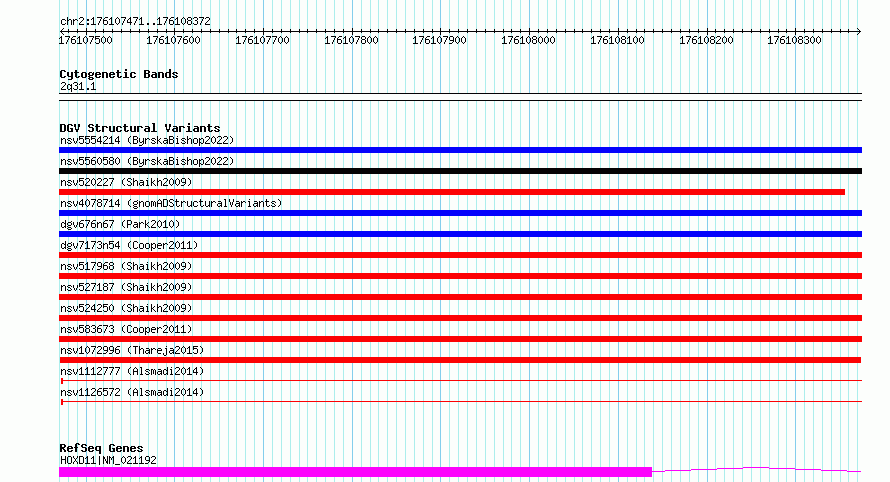The image size is (890, 482).
Task: Click the thin magenta HOXD11 intron line
Action: click(x=757, y=470)
